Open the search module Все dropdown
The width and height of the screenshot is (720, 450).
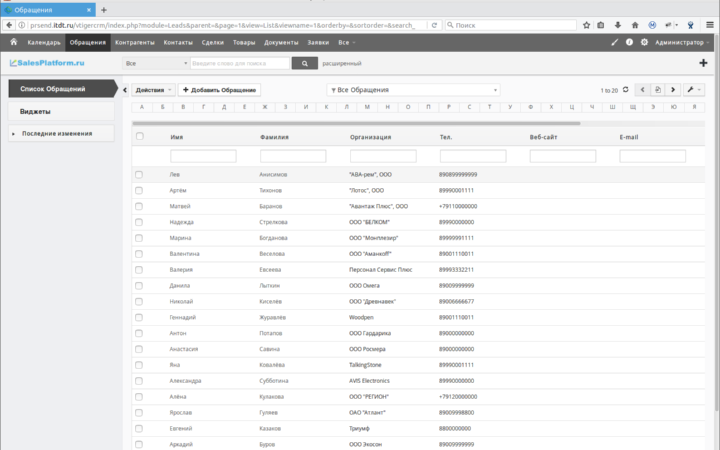156,63
